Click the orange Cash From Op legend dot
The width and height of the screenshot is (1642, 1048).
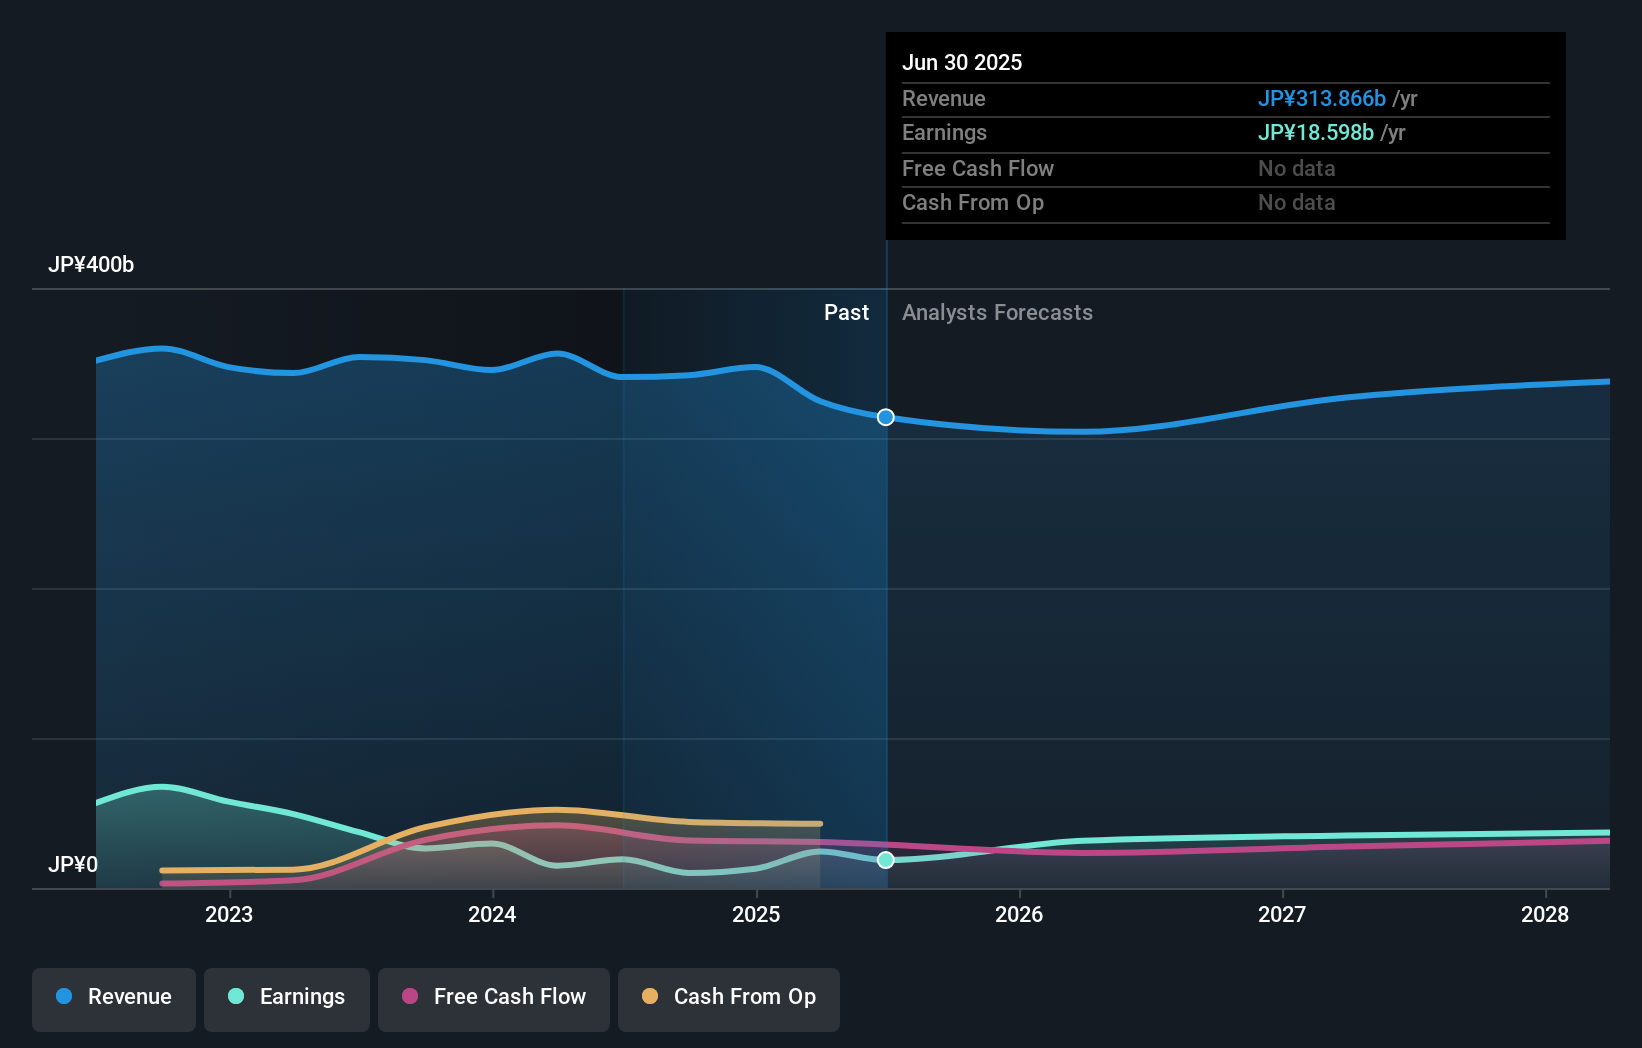pos(650,996)
